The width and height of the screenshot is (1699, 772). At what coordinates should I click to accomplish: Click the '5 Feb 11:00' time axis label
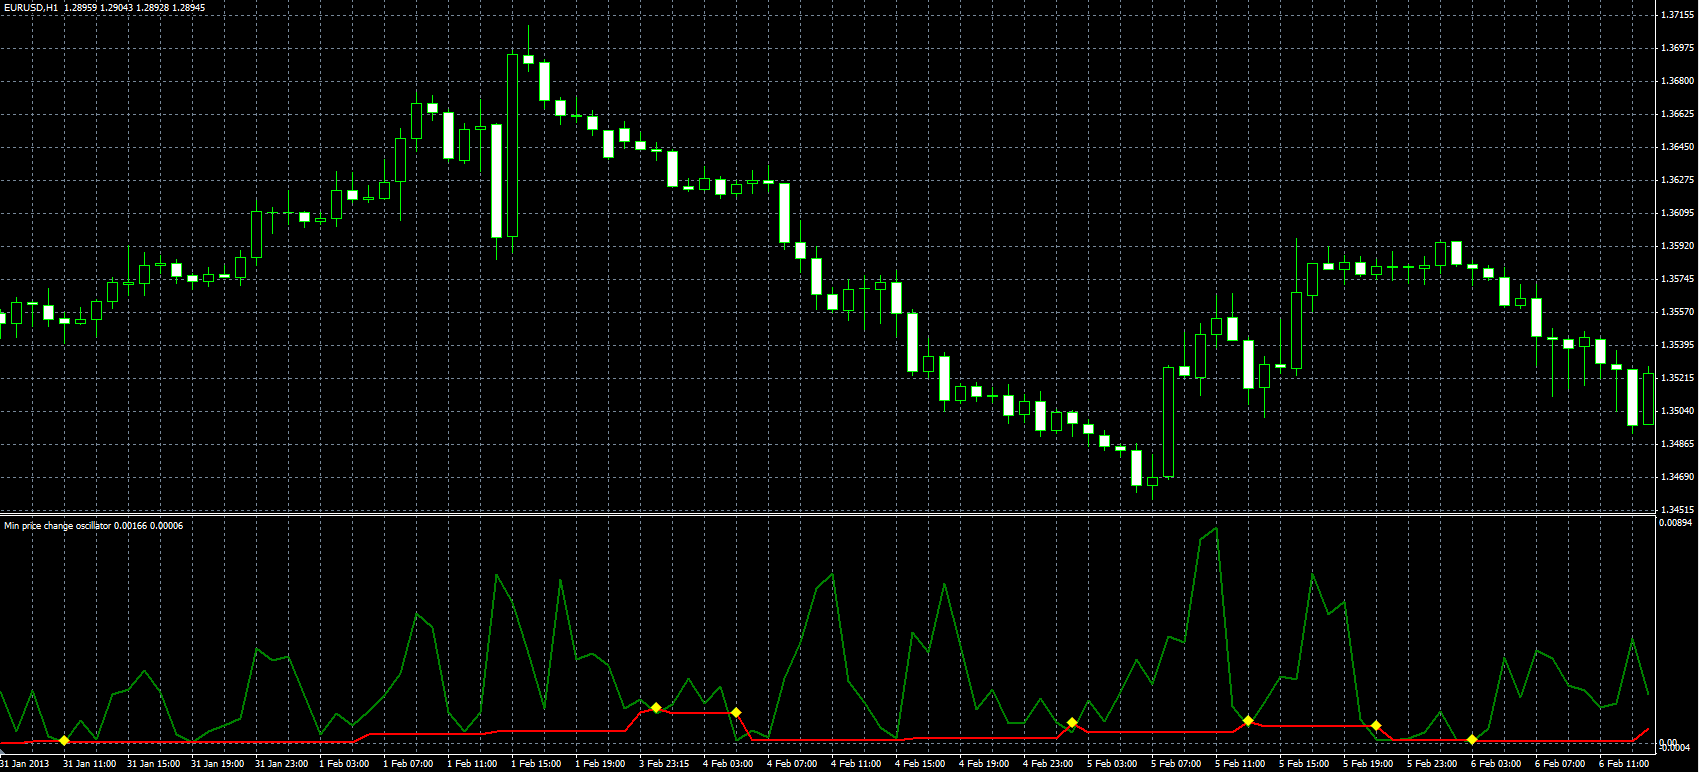(1240, 764)
